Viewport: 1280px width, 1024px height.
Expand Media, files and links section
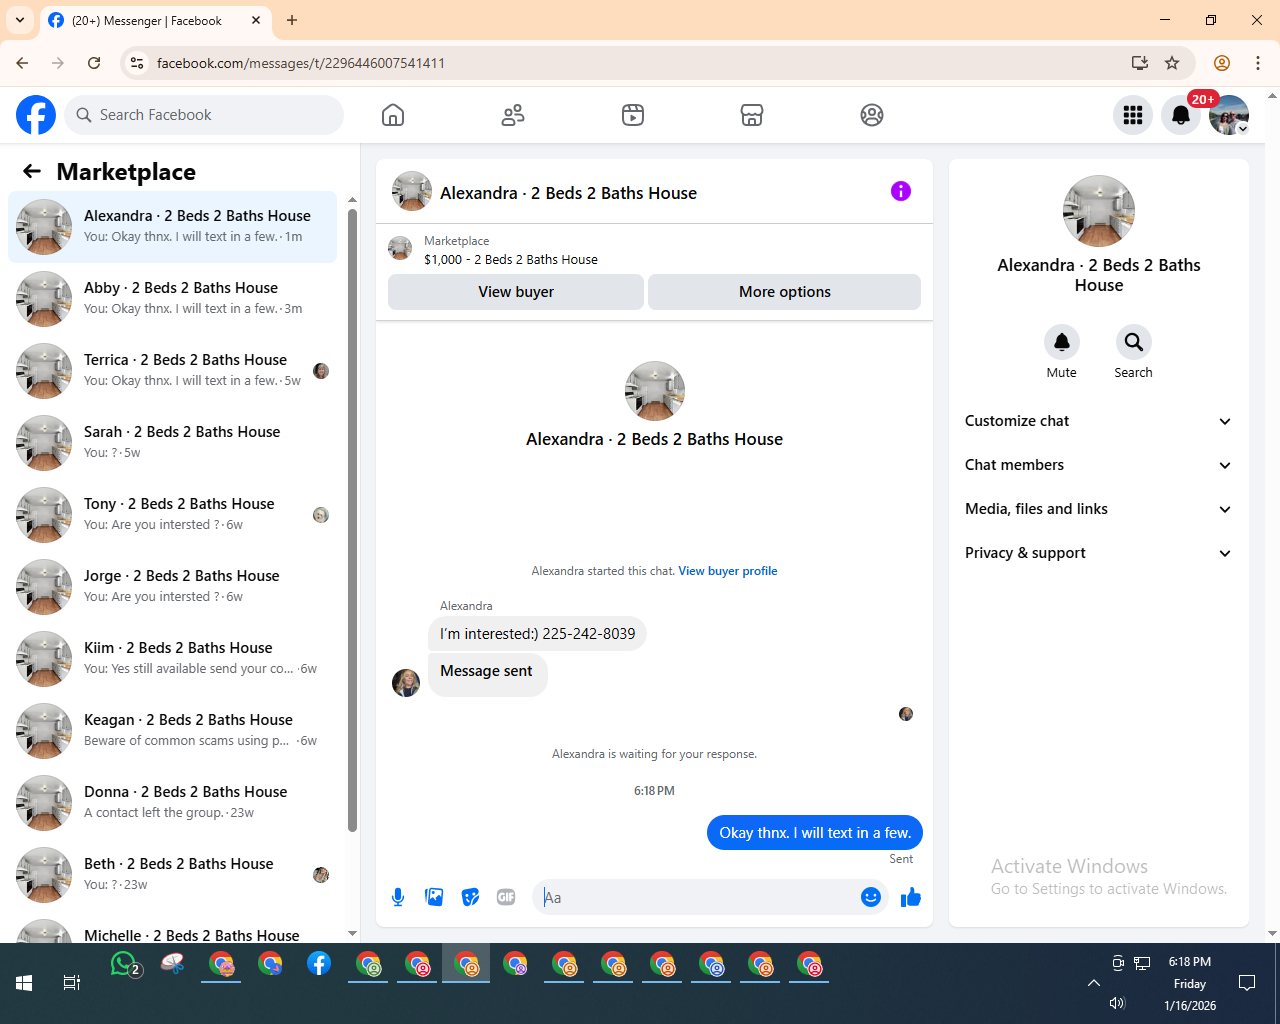pos(1099,509)
